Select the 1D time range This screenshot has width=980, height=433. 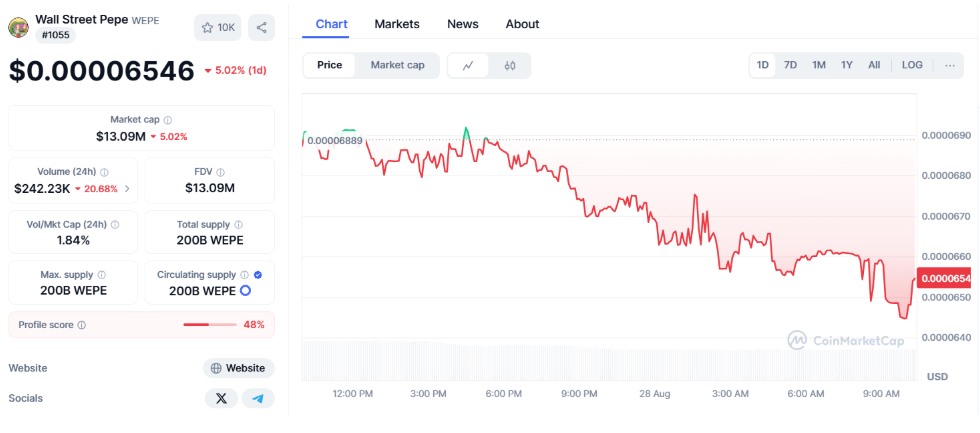[x=762, y=65]
